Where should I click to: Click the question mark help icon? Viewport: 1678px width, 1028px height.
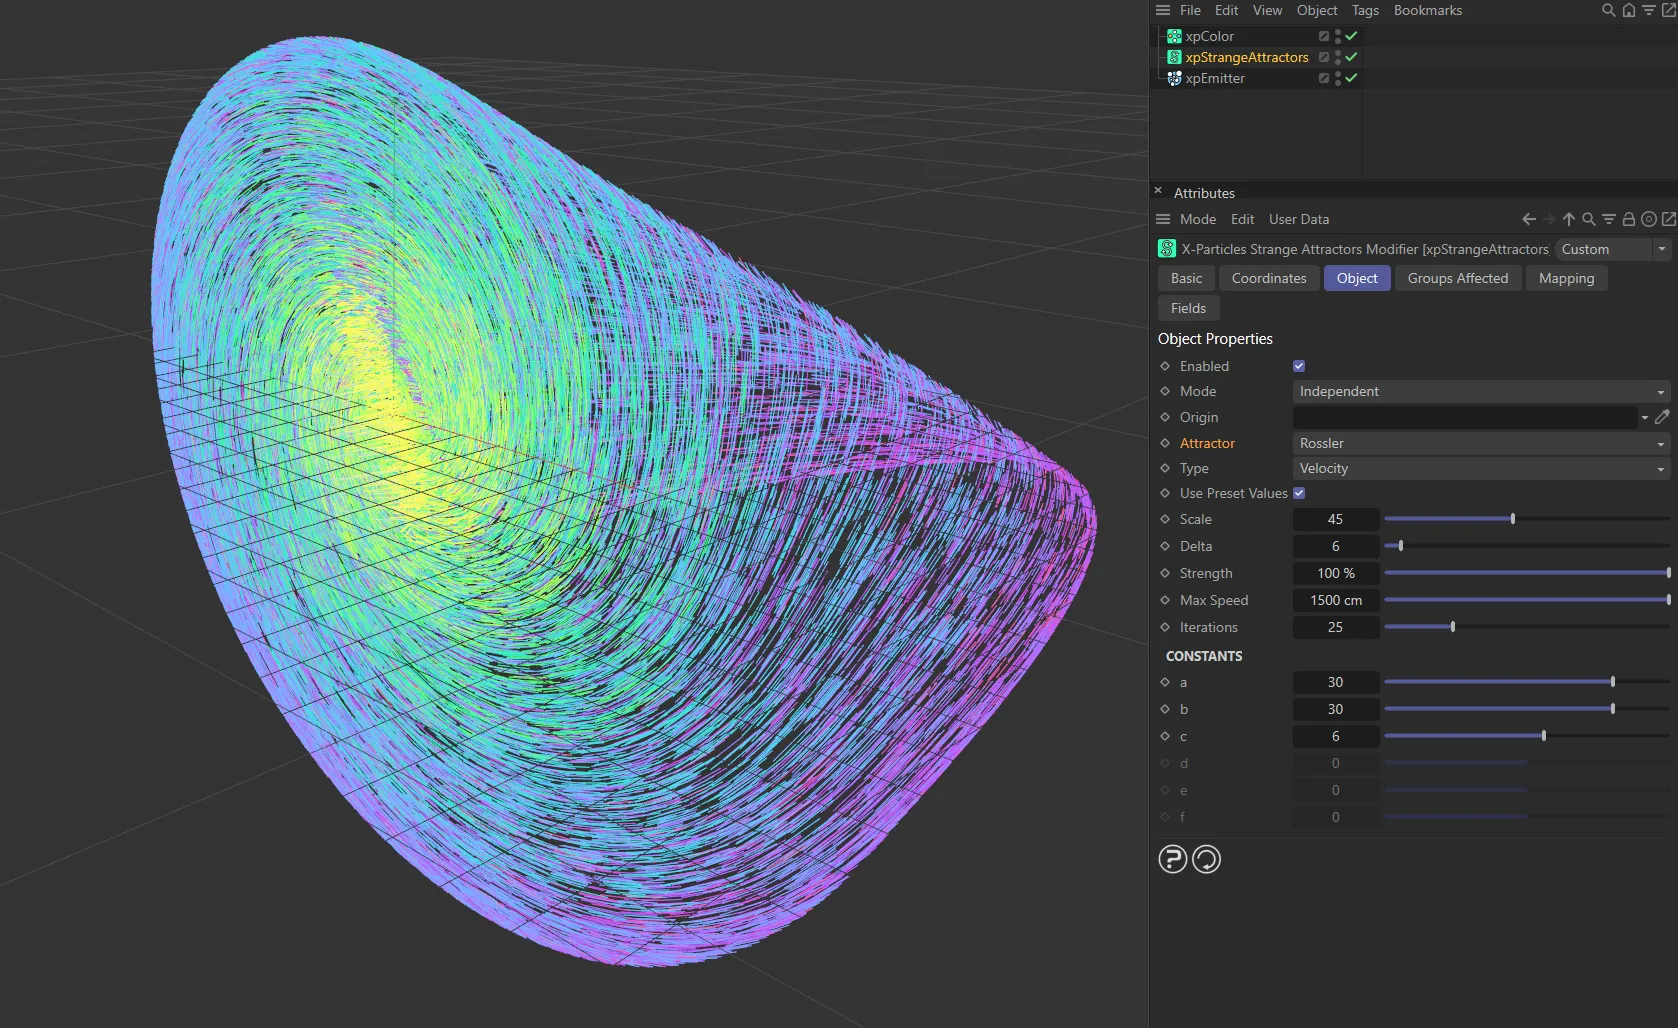click(x=1172, y=859)
